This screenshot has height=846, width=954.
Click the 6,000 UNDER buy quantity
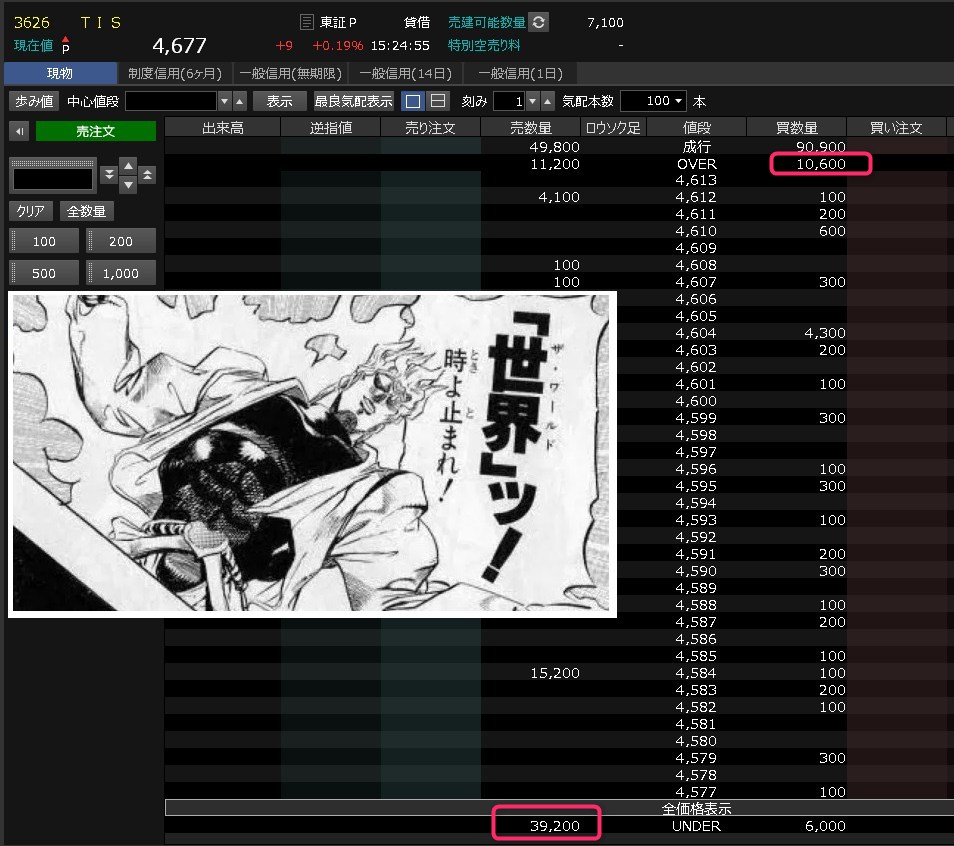[825, 826]
